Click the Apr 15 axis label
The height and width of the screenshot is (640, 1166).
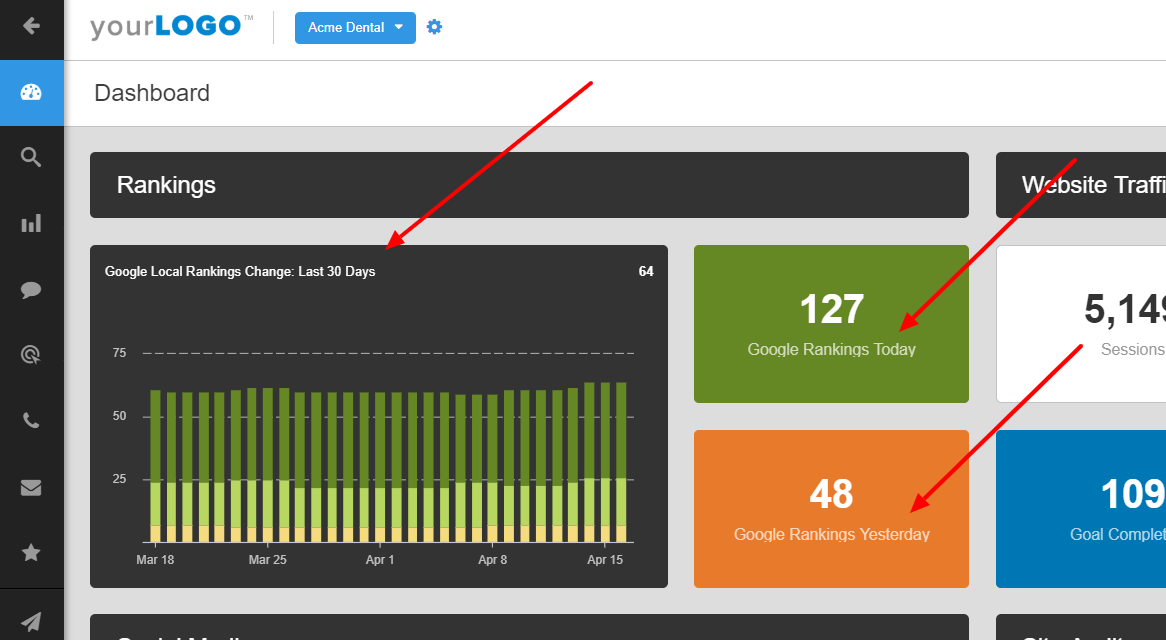(605, 560)
